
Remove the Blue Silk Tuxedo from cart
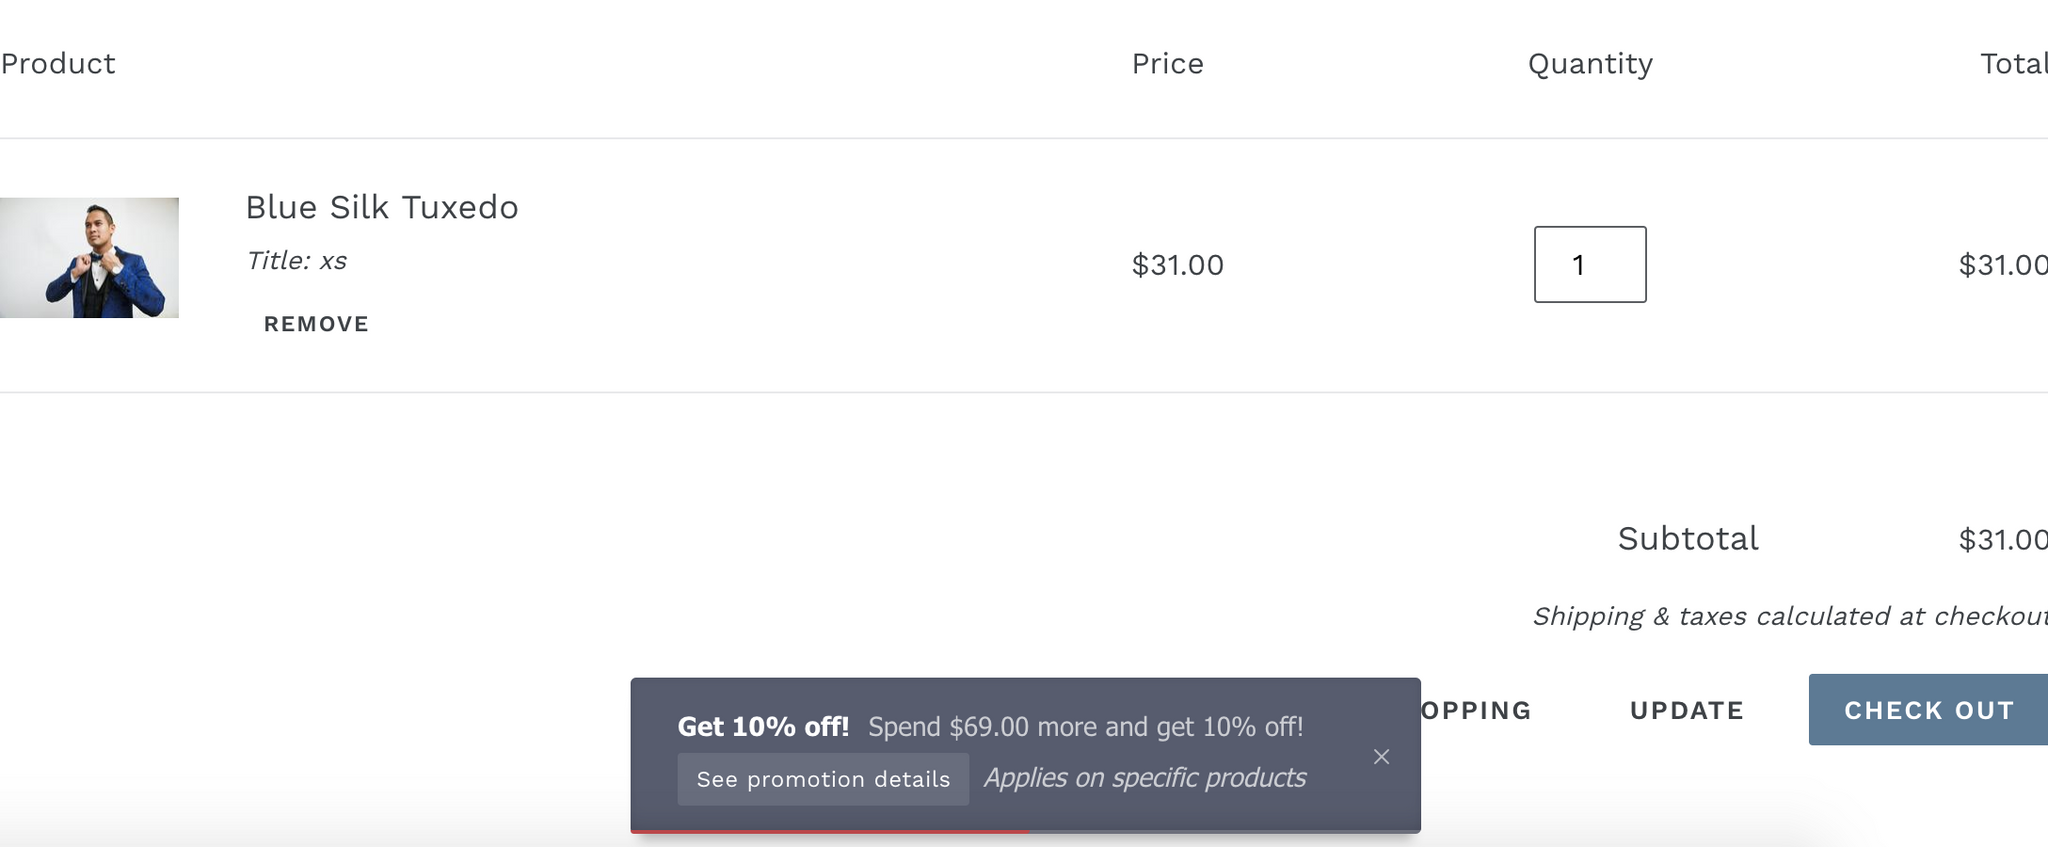click(x=316, y=324)
